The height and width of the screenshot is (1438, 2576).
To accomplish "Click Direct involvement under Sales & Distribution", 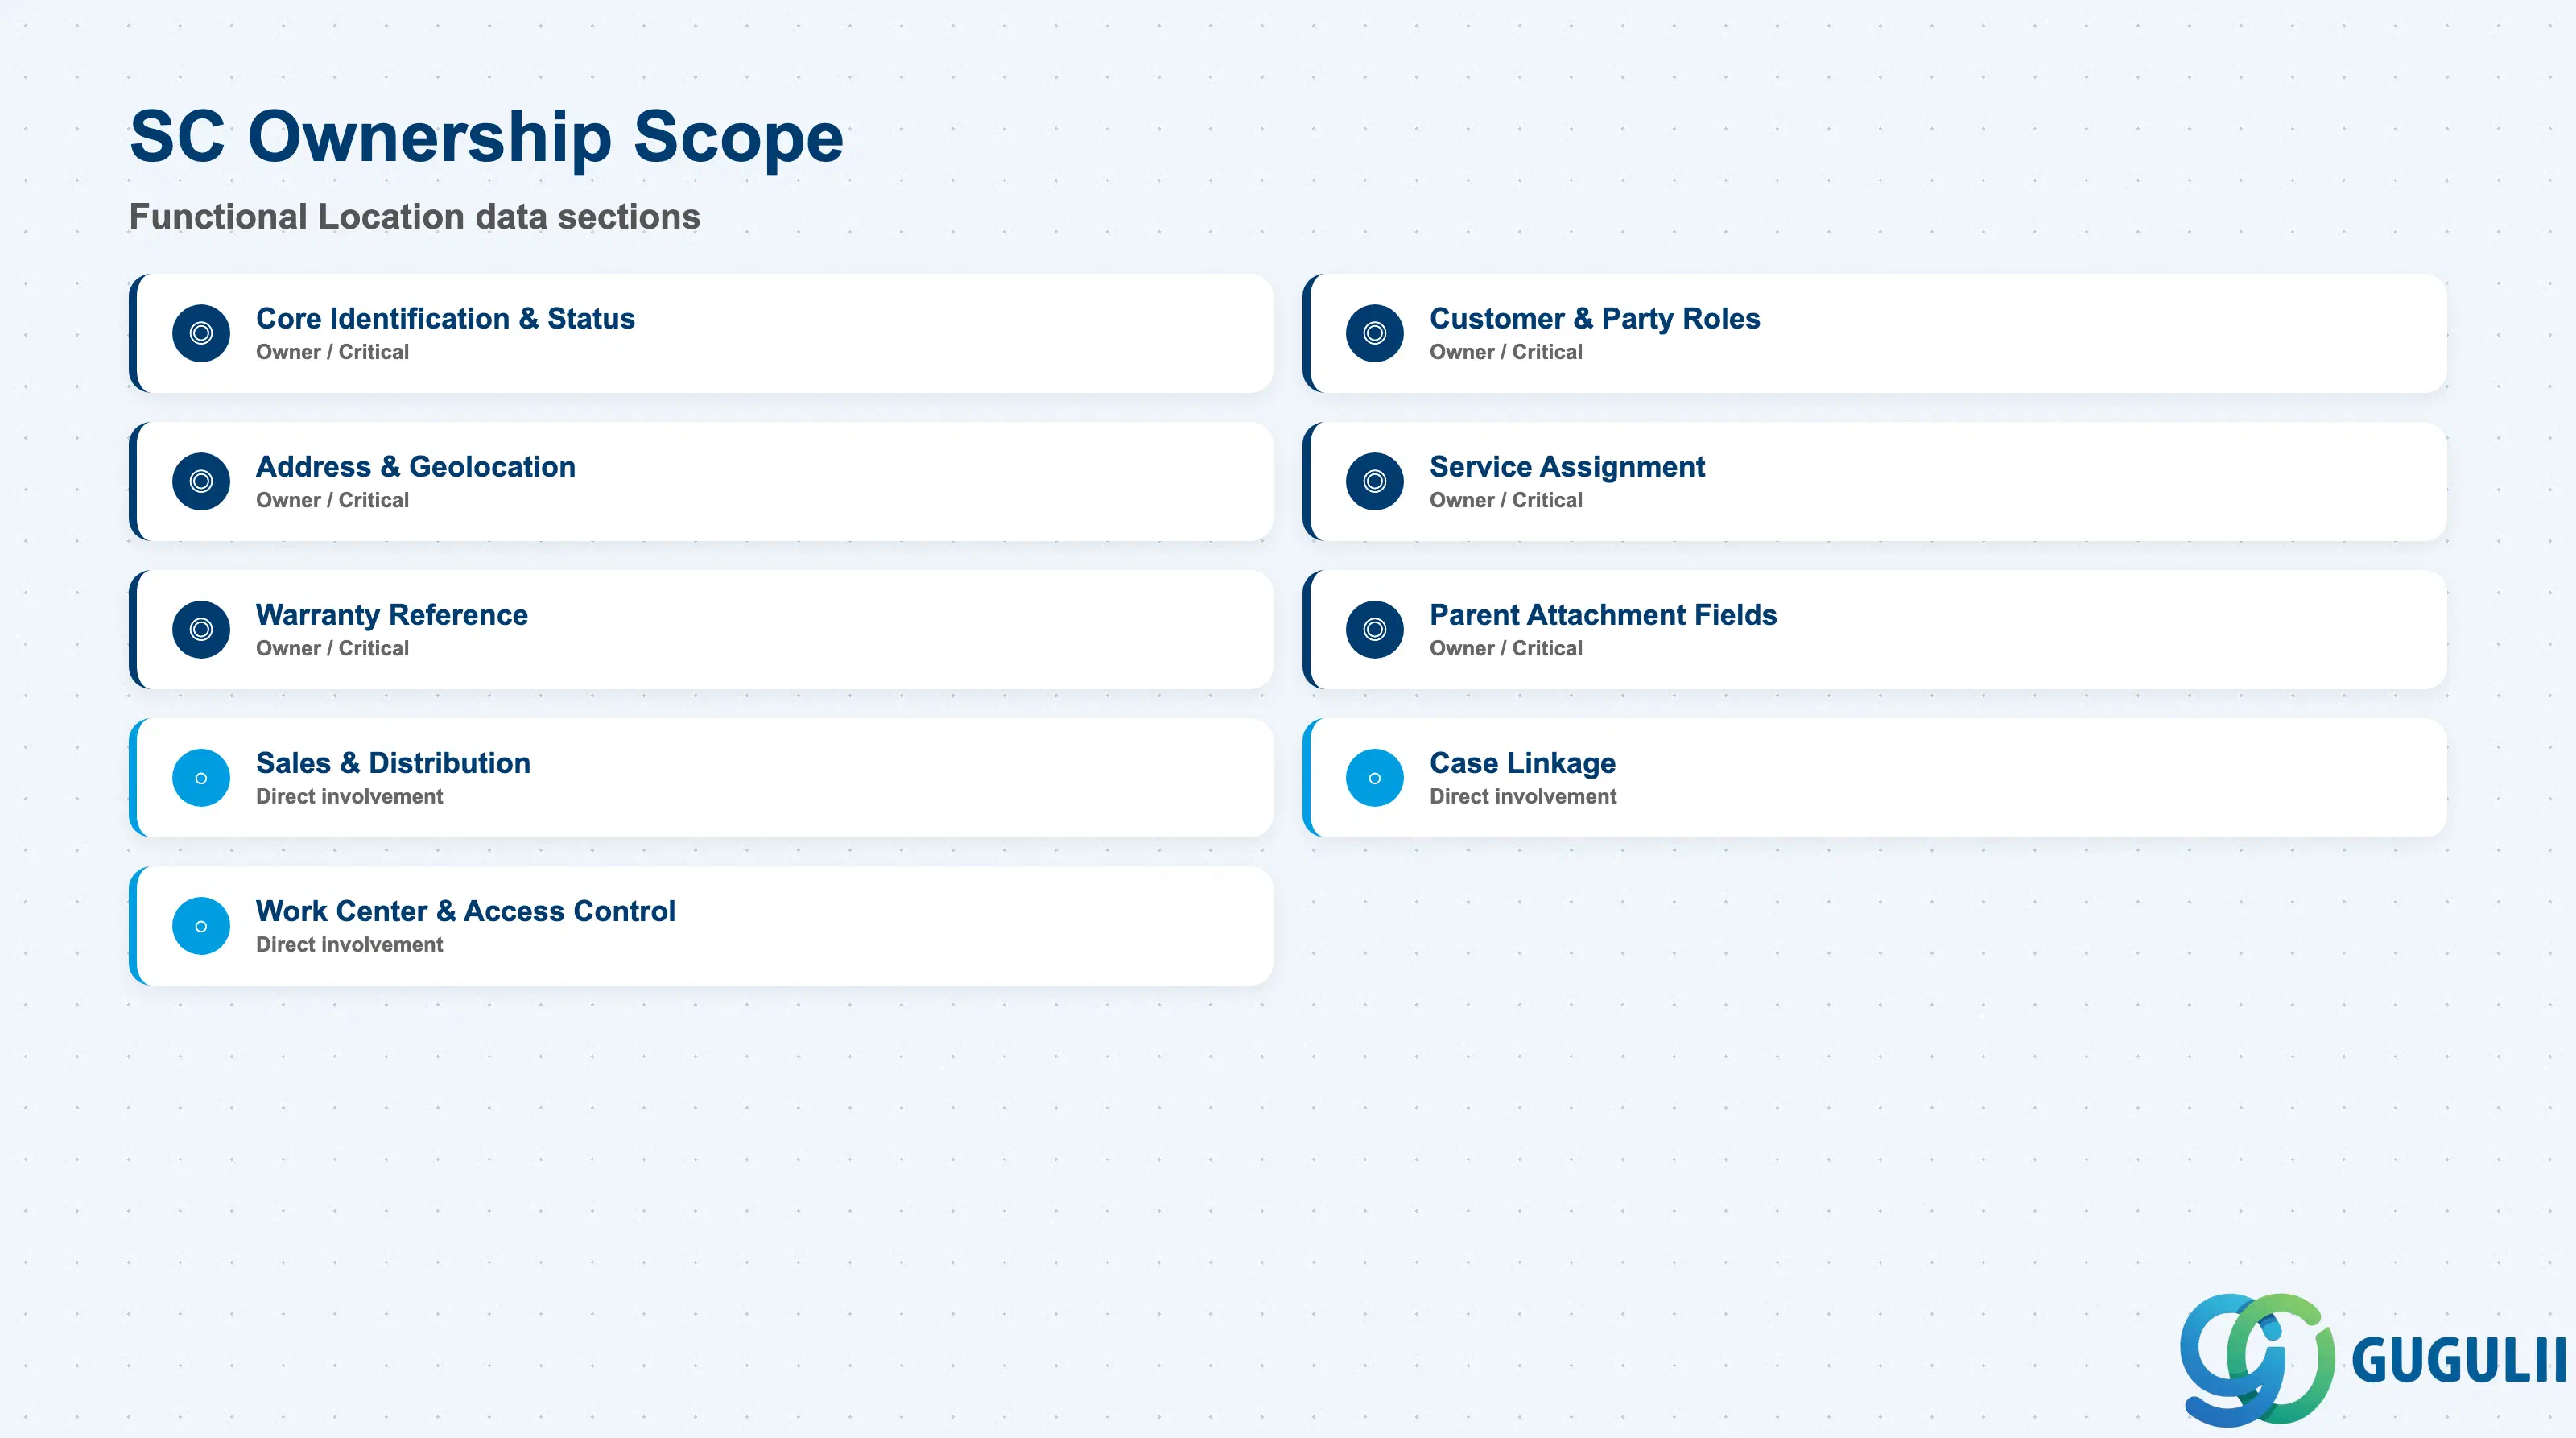I will (349, 796).
